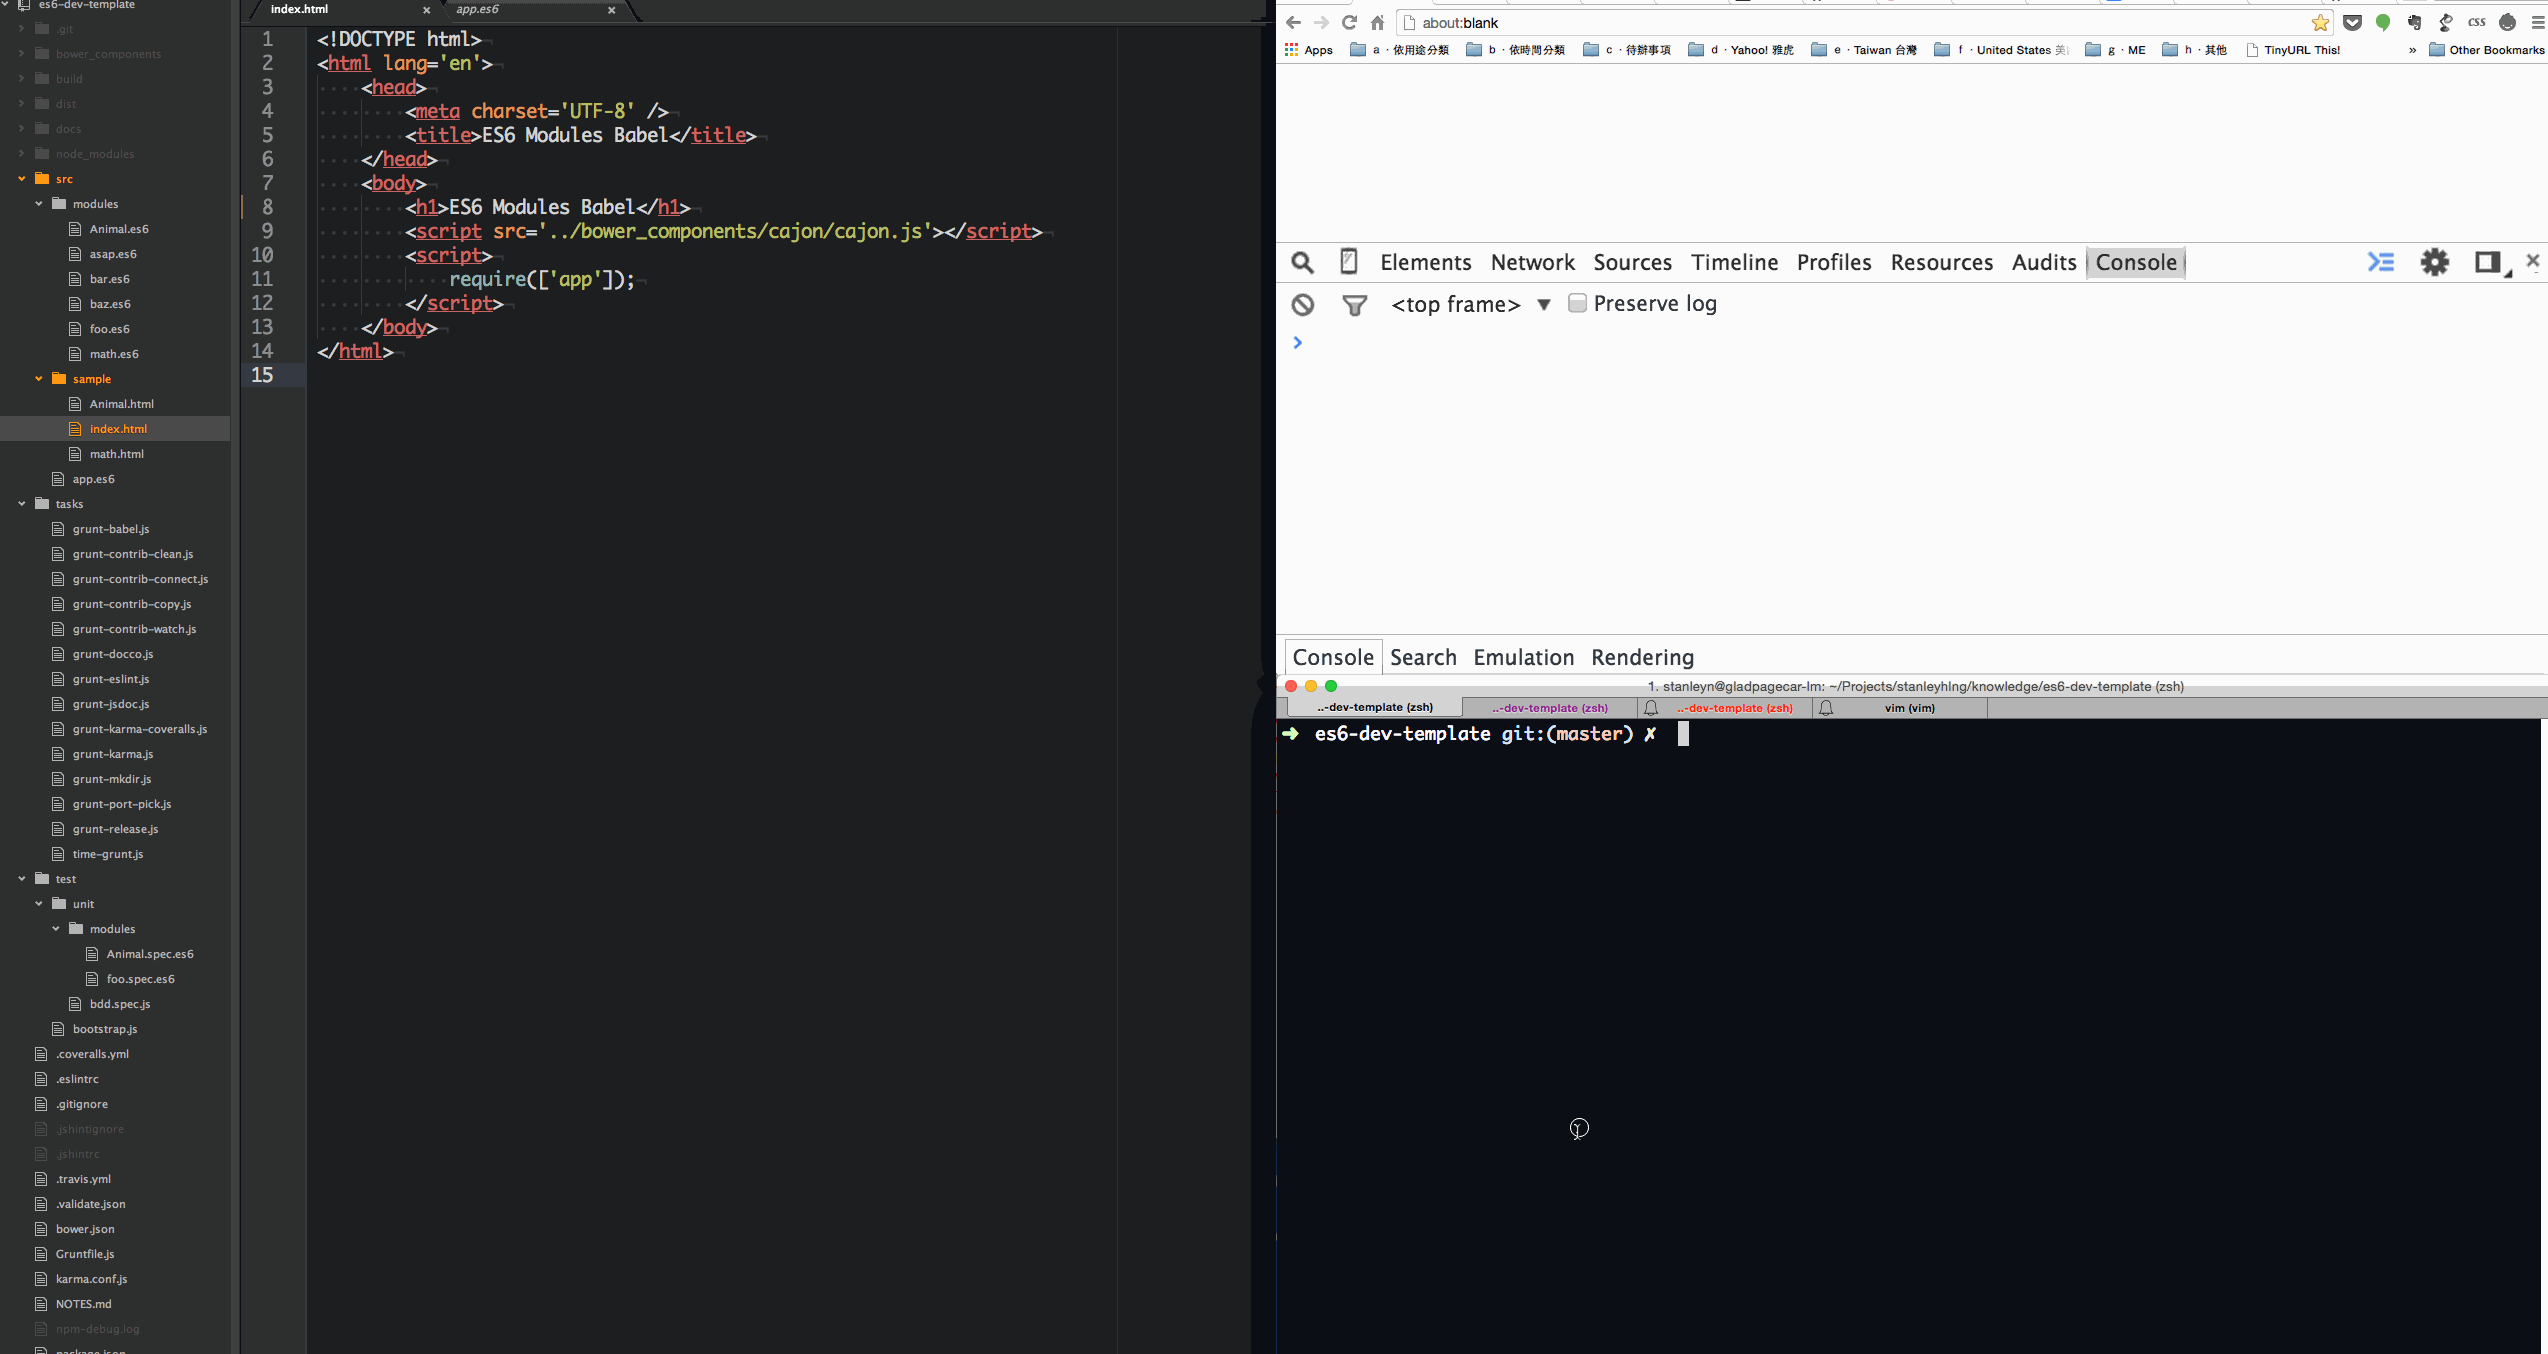The width and height of the screenshot is (2548, 1354).
Task: Toggle the drawer show-console icon
Action: [x=2381, y=263]
